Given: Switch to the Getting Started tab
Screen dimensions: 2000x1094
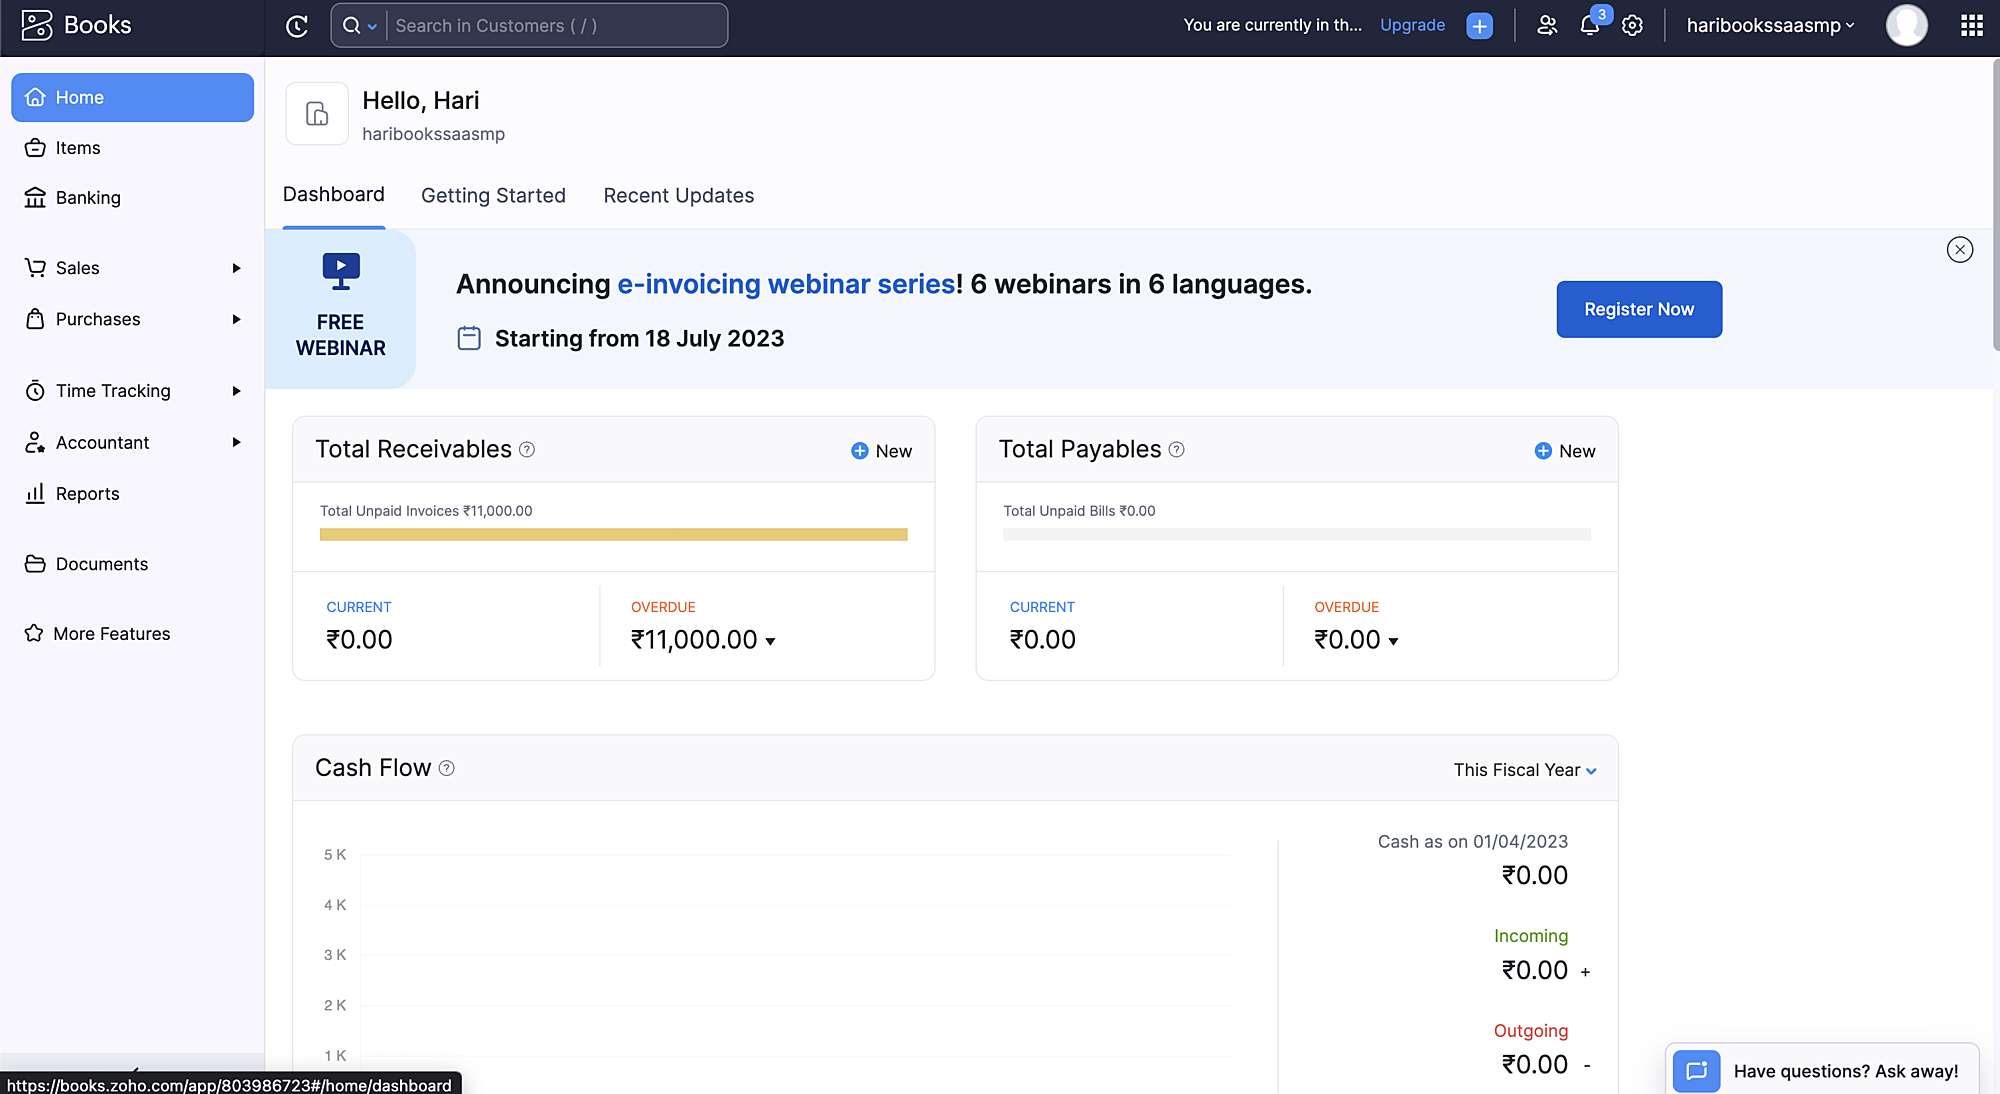Looking at the screenshot, I should (493, 196).
